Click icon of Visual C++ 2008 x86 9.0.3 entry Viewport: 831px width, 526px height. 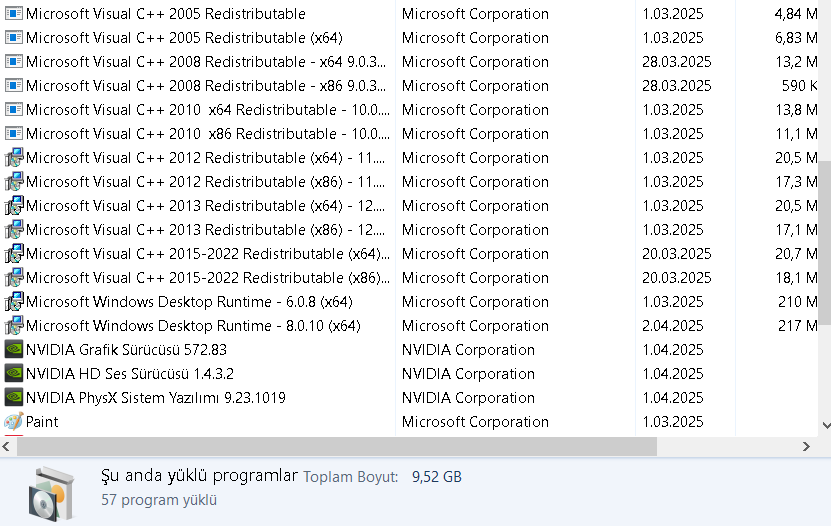tap(14, 85)
